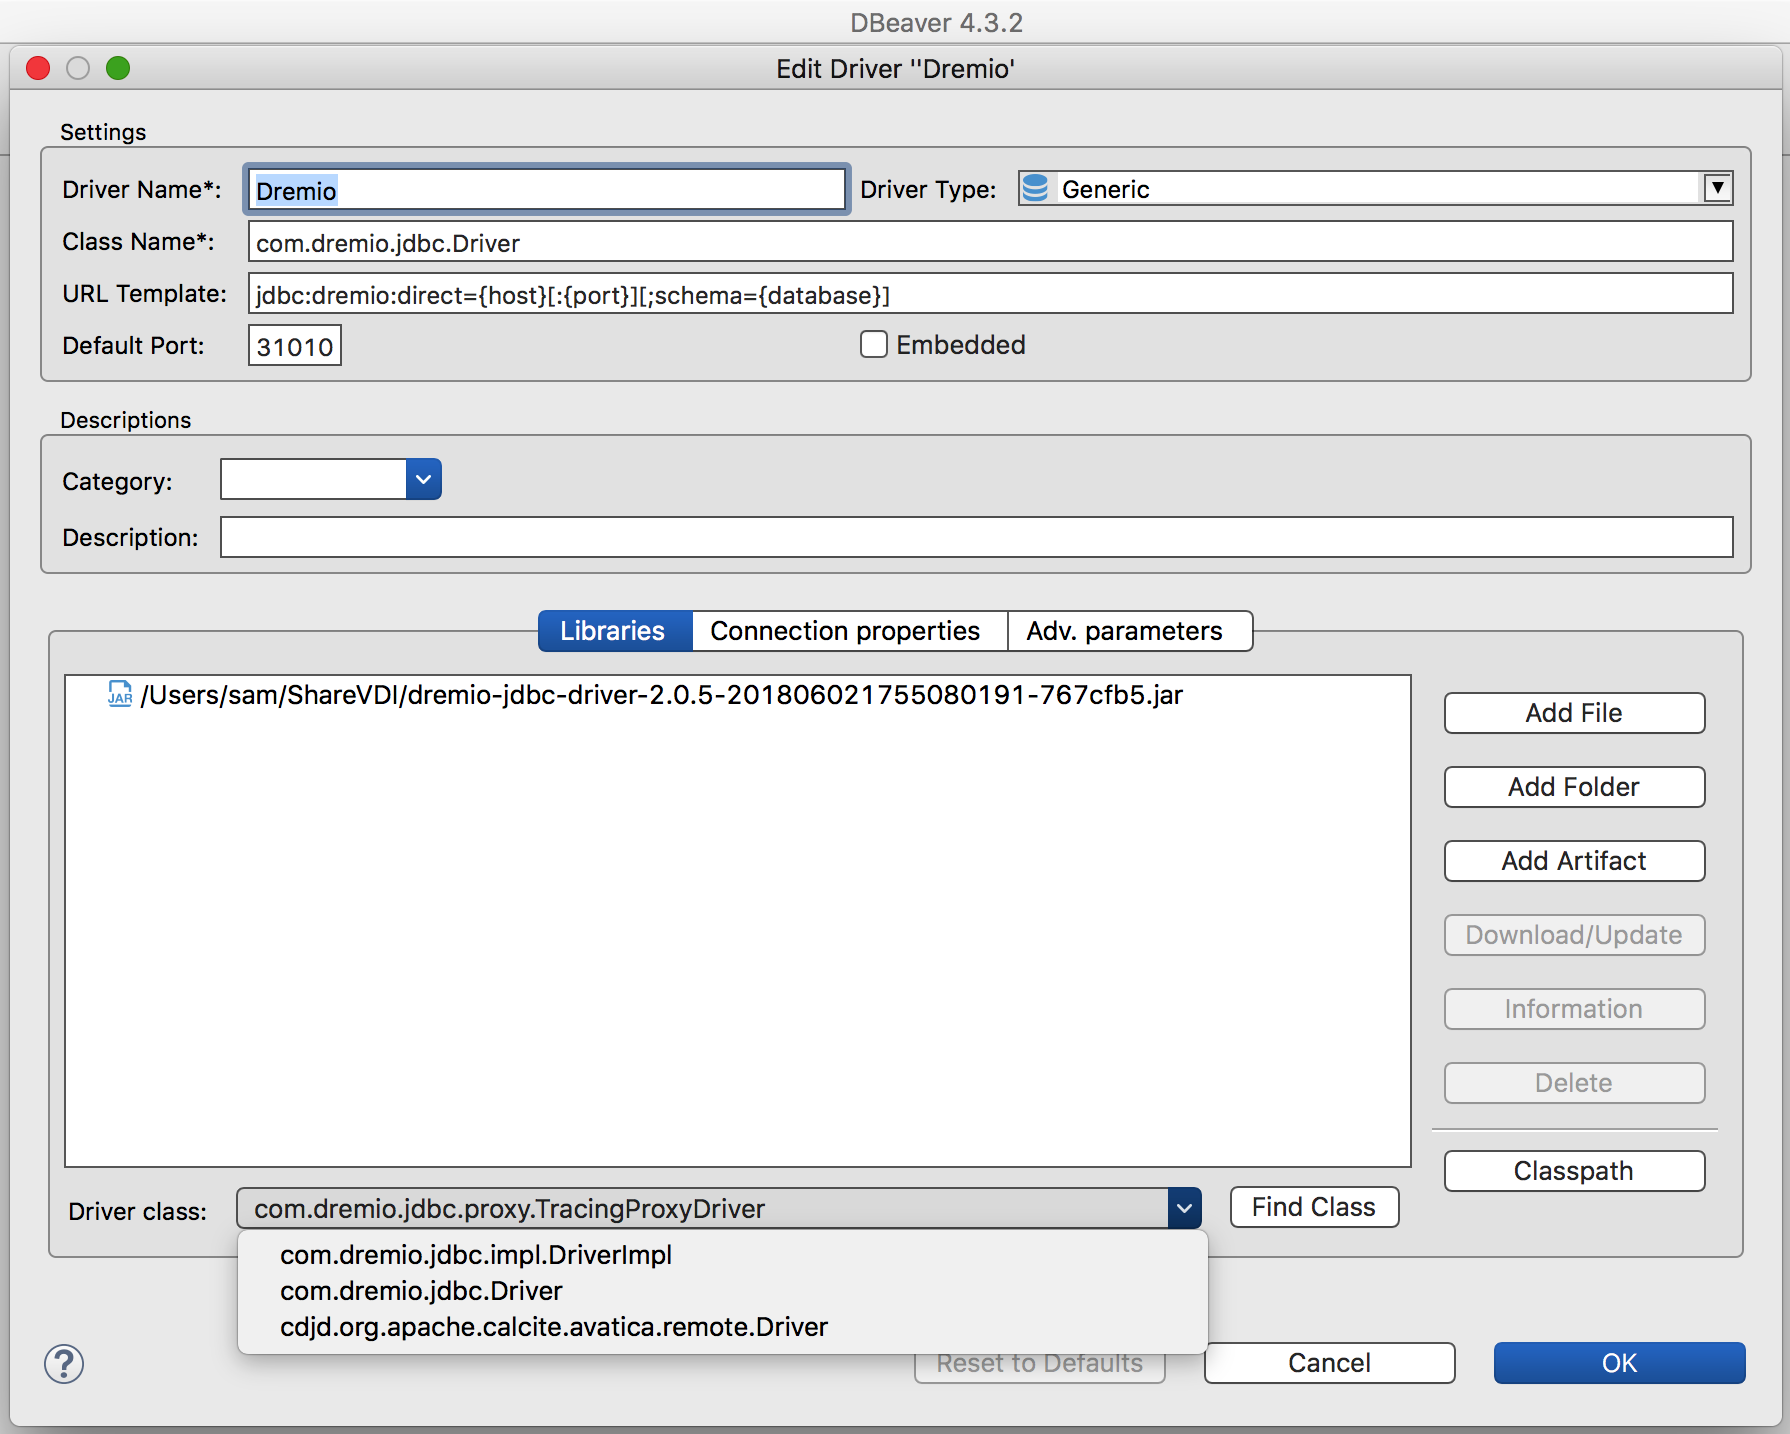
Task: Click the Driver Name input field
Action: coord(546,190)
